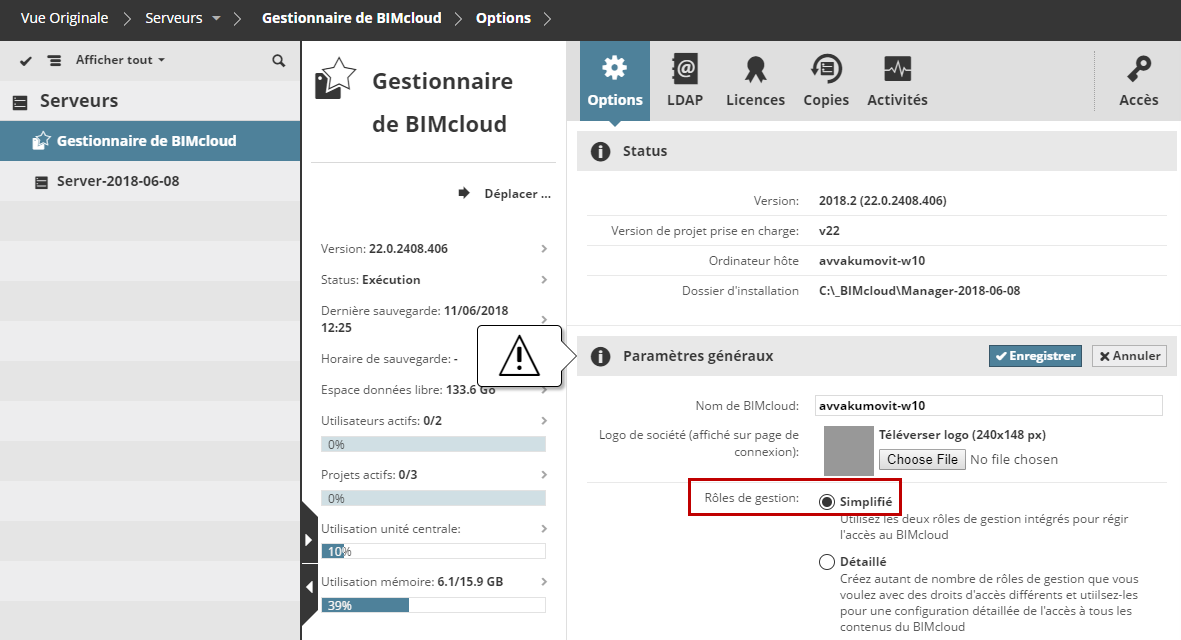Select Server-2018-06-08 in the list

[x=150, y=181]
